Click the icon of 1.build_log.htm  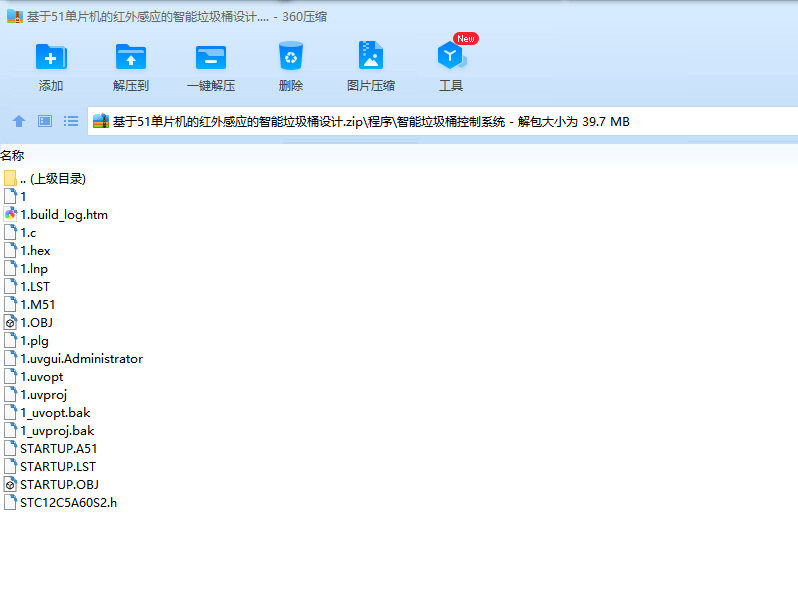pos(11,215)
